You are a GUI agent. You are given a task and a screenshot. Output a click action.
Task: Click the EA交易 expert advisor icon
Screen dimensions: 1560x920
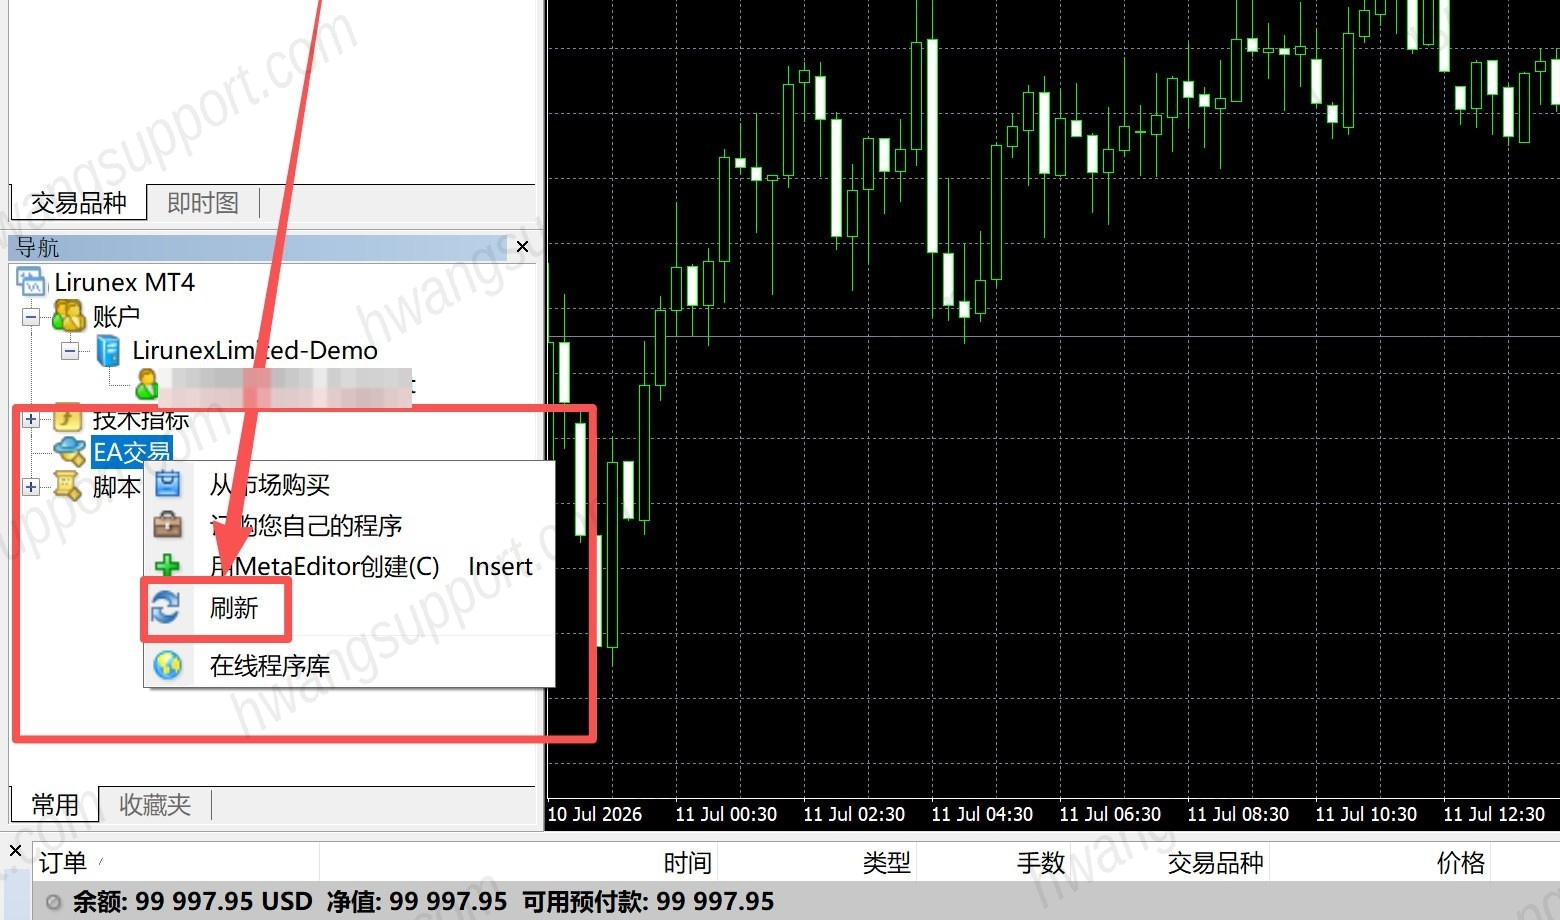69,452
